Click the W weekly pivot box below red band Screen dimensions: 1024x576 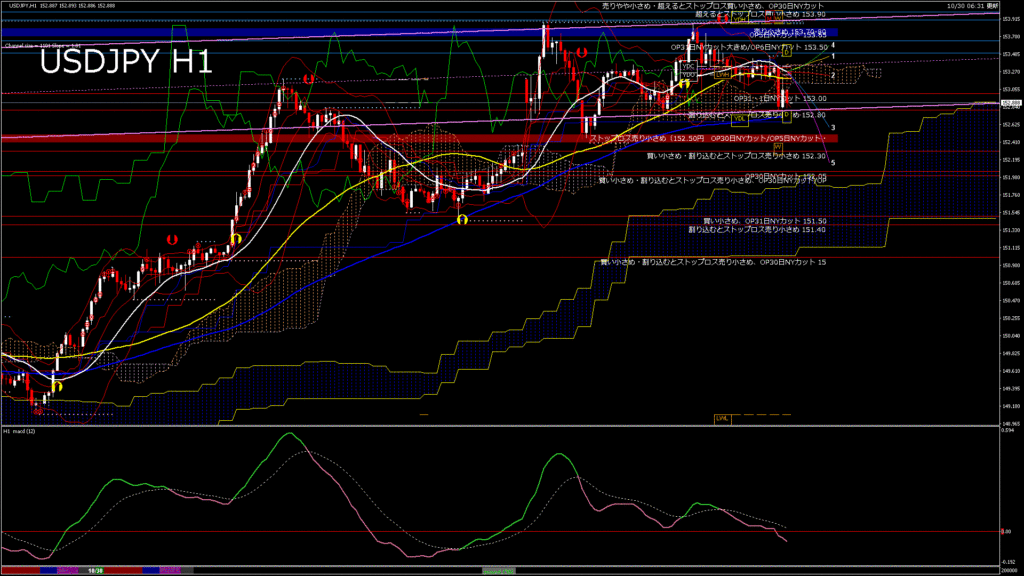click(777, 147)
